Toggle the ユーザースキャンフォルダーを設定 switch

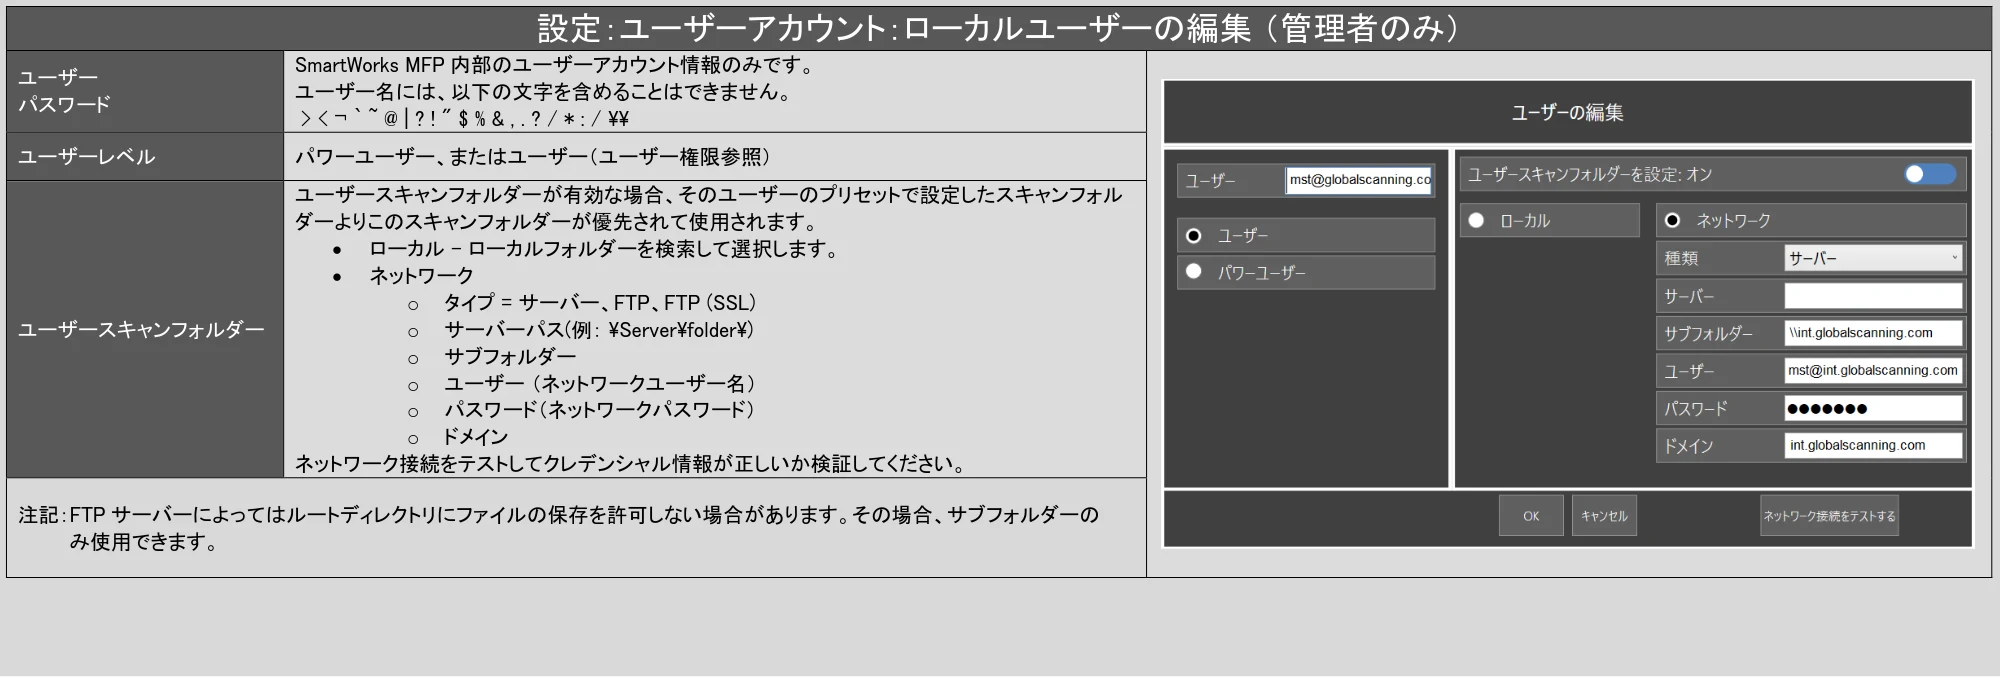pos(1930,174)
